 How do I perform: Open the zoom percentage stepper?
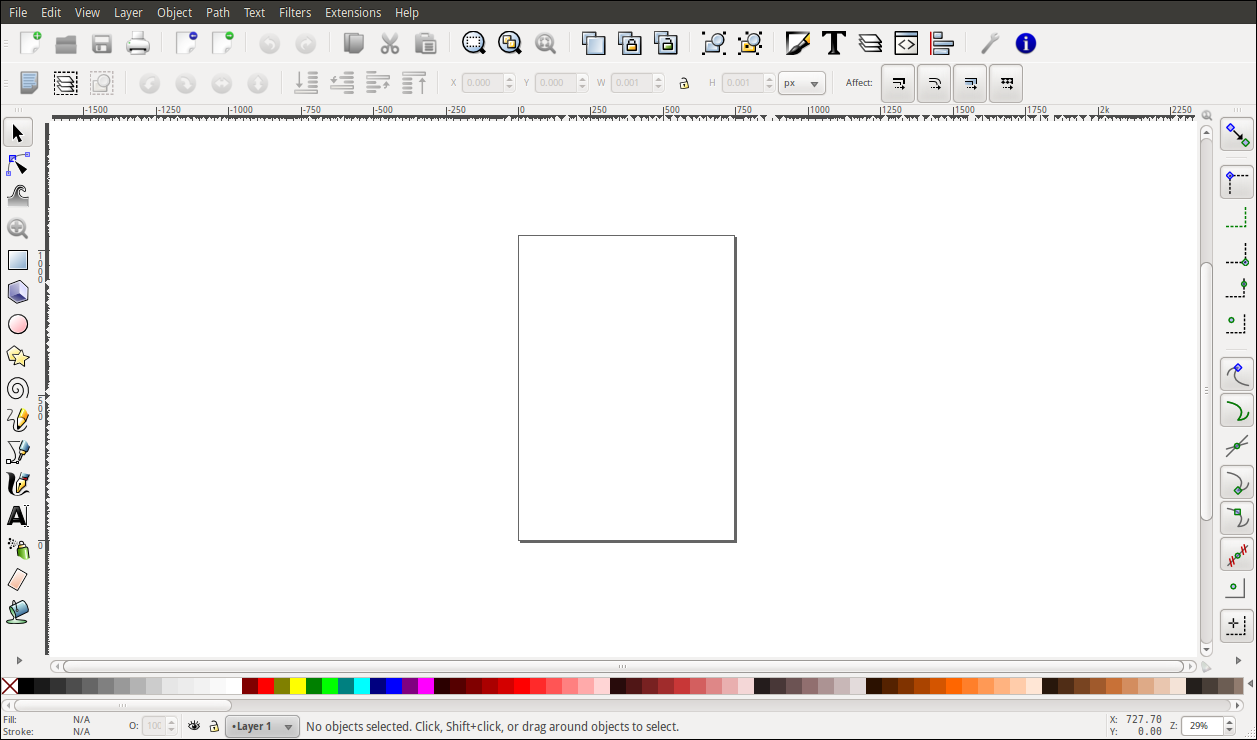pos(1227,726)
